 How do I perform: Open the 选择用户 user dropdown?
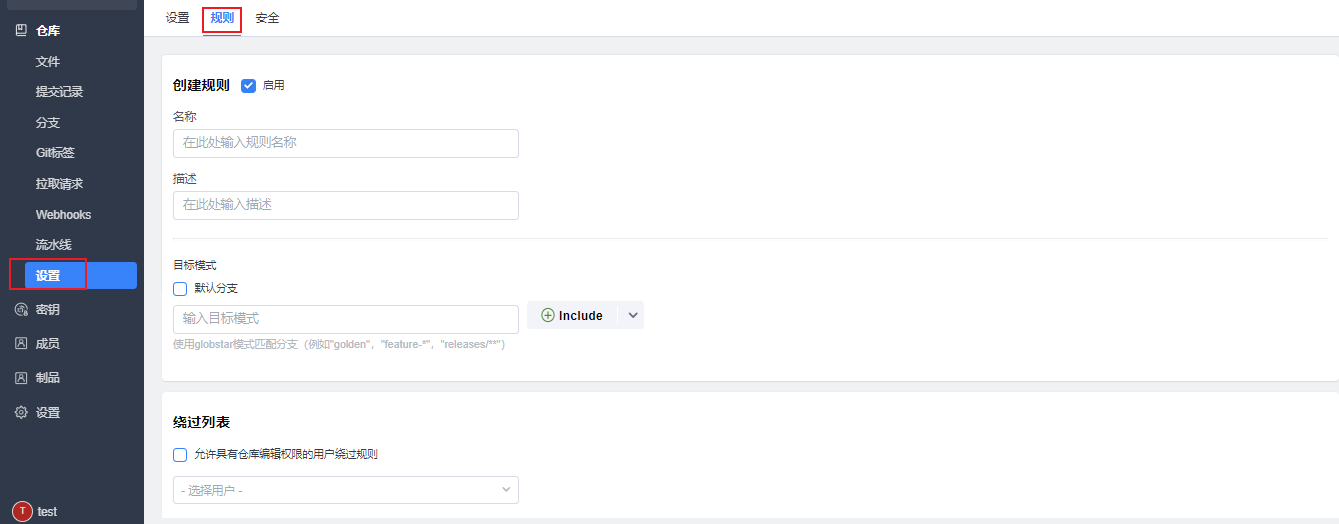coord(345,490)
